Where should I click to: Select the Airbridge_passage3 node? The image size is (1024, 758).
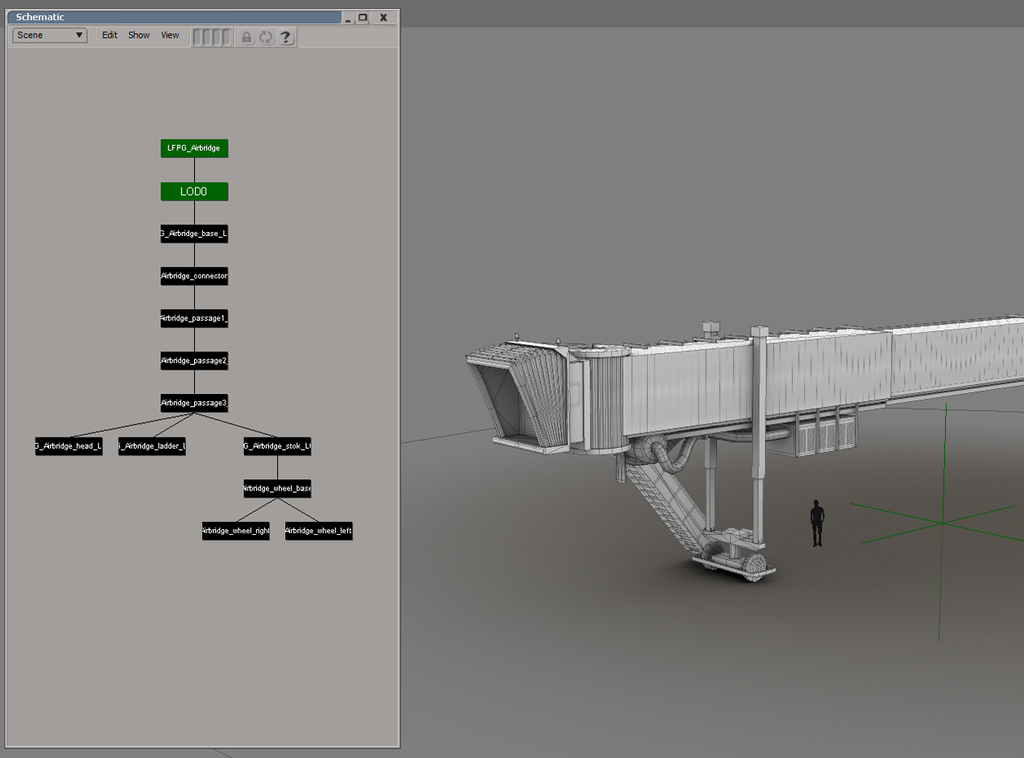coord(194,403)
